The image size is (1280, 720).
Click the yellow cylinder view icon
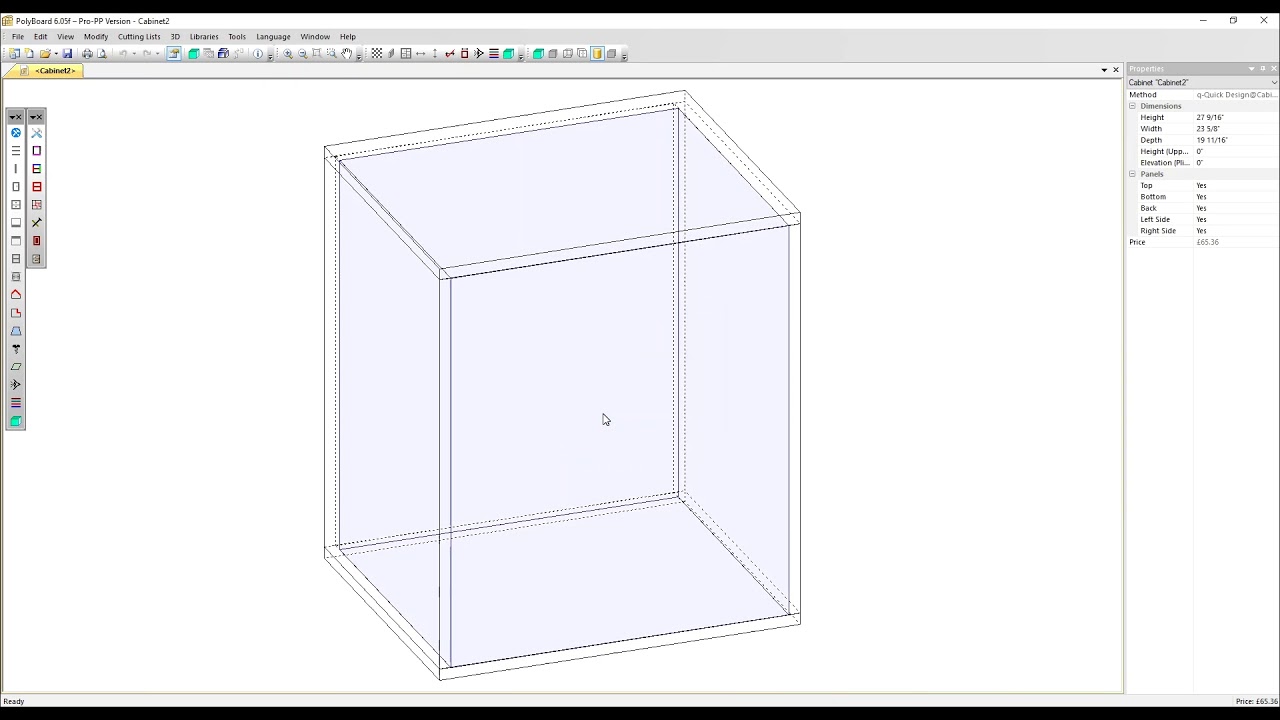click(x=597, y=54)
